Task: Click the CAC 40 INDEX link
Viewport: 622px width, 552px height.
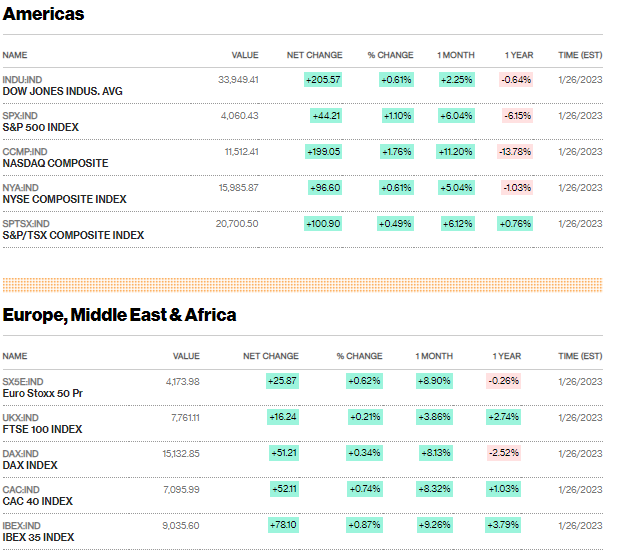Action: click(38, 501)
